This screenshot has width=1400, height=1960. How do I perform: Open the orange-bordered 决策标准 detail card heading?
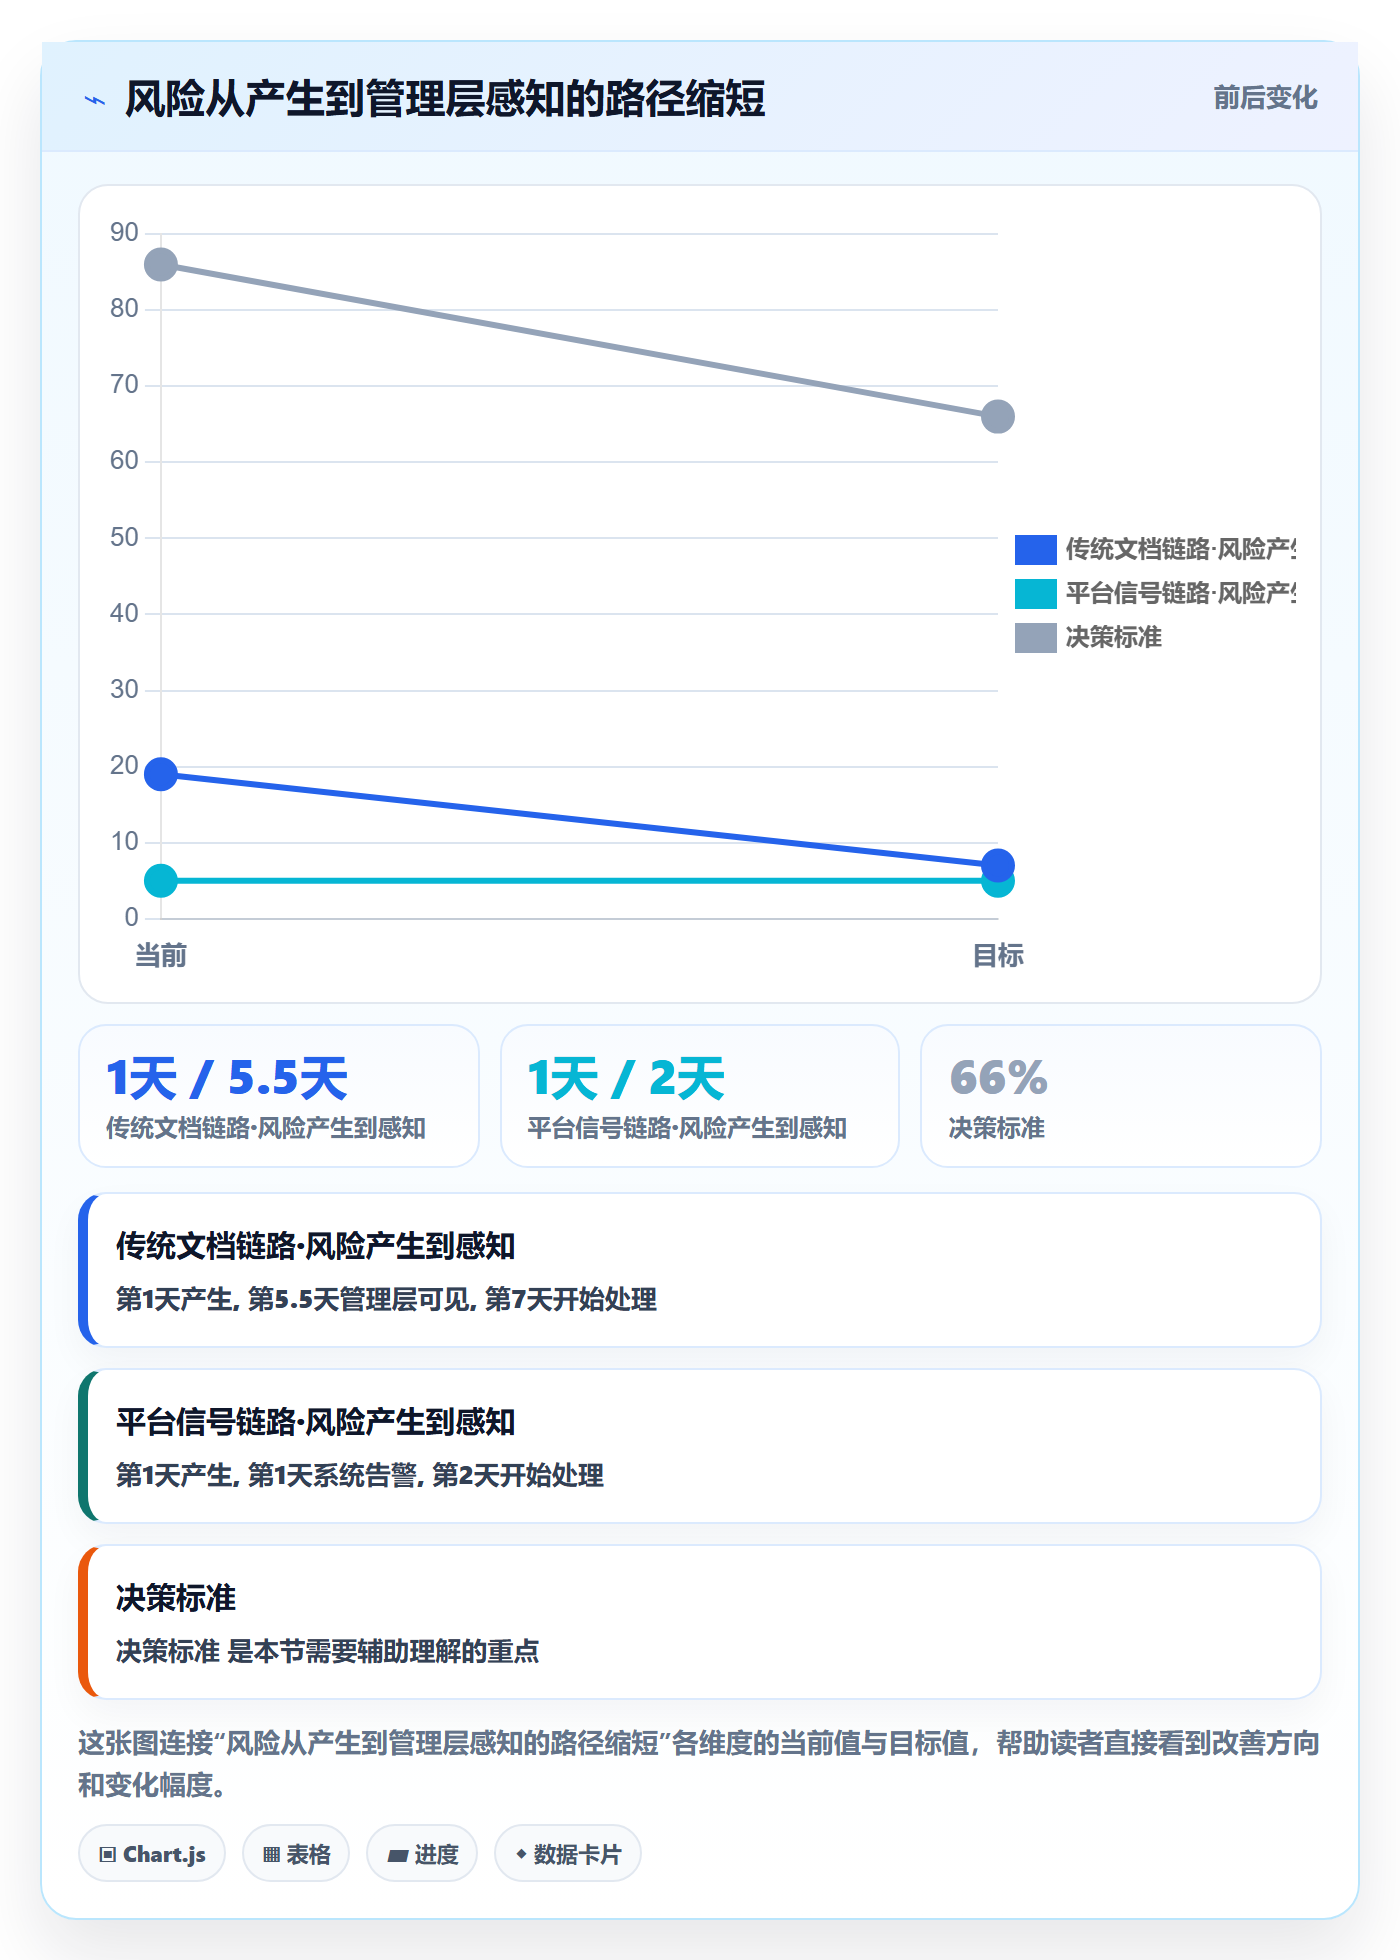click(176, 1598)
